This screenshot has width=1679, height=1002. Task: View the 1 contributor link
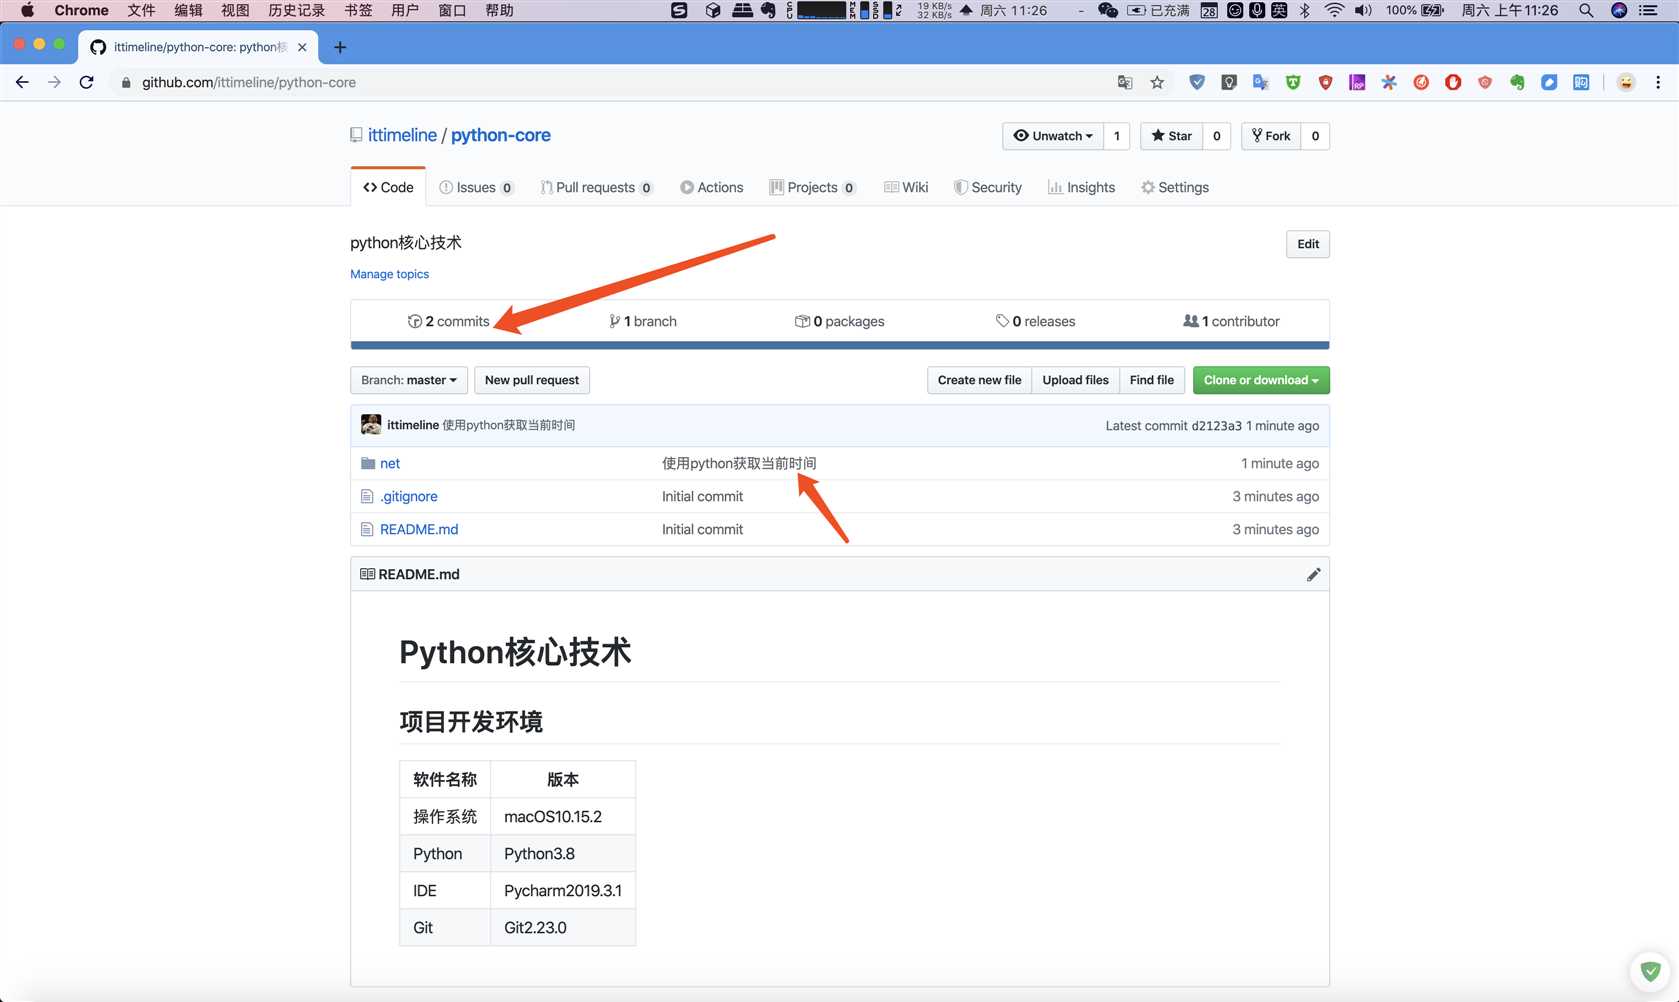tap(1231, 321)
